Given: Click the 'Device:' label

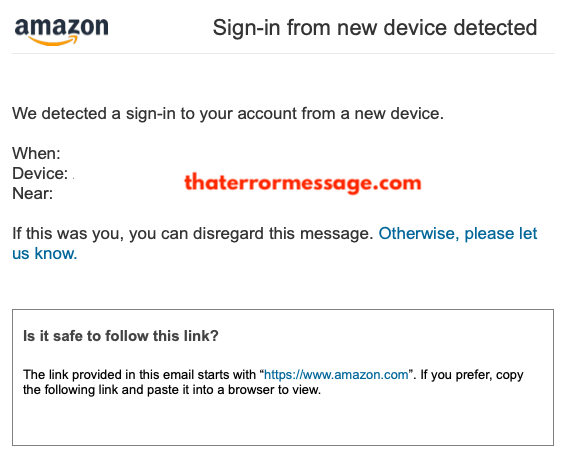Looking at the screenshot, I should pos(40,173).
